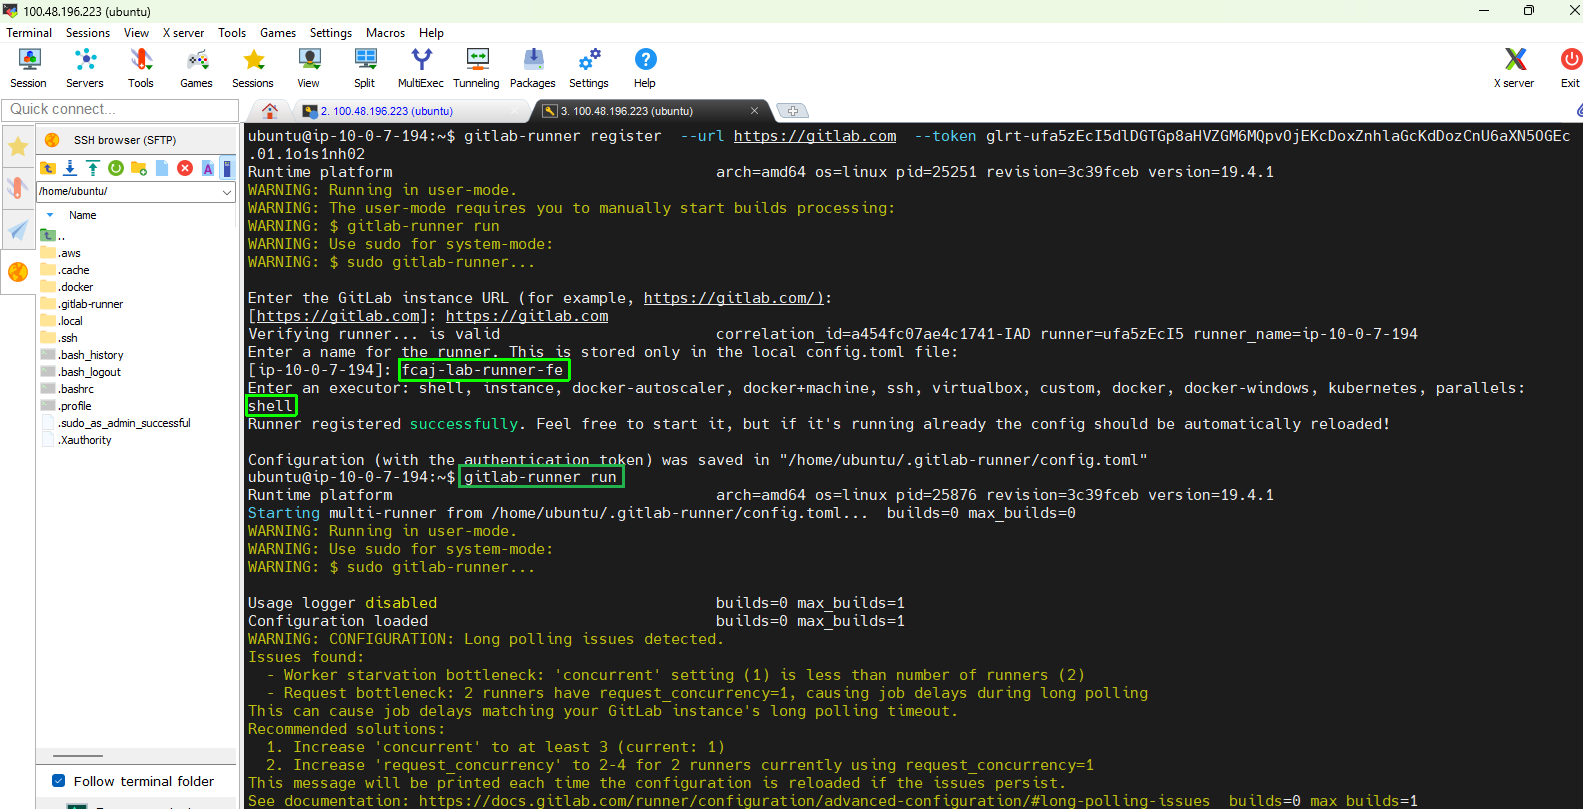Open the Sessions star toolbar icon
1583x809 pixels.
[x=253, y=68]
